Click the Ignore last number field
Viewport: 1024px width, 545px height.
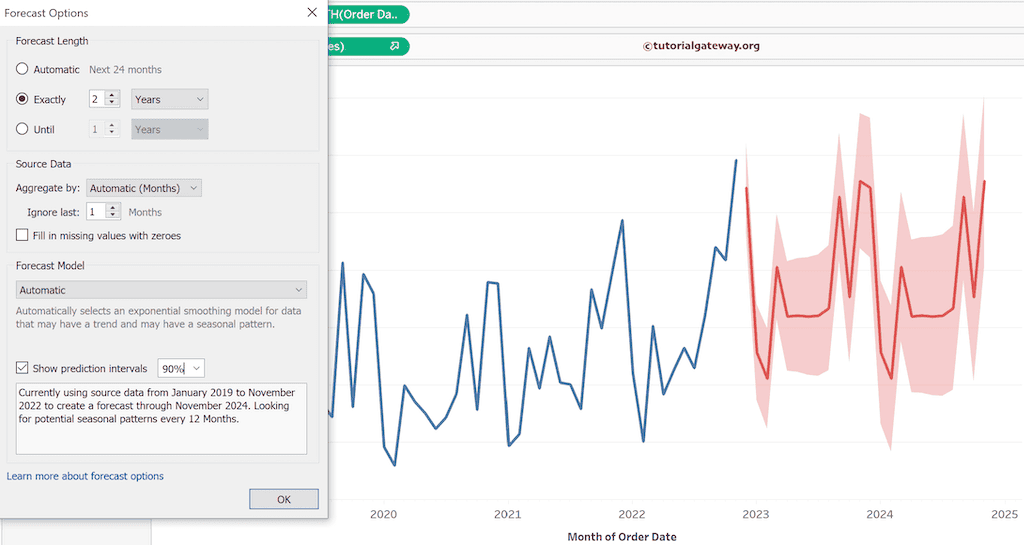pos(95,212)
